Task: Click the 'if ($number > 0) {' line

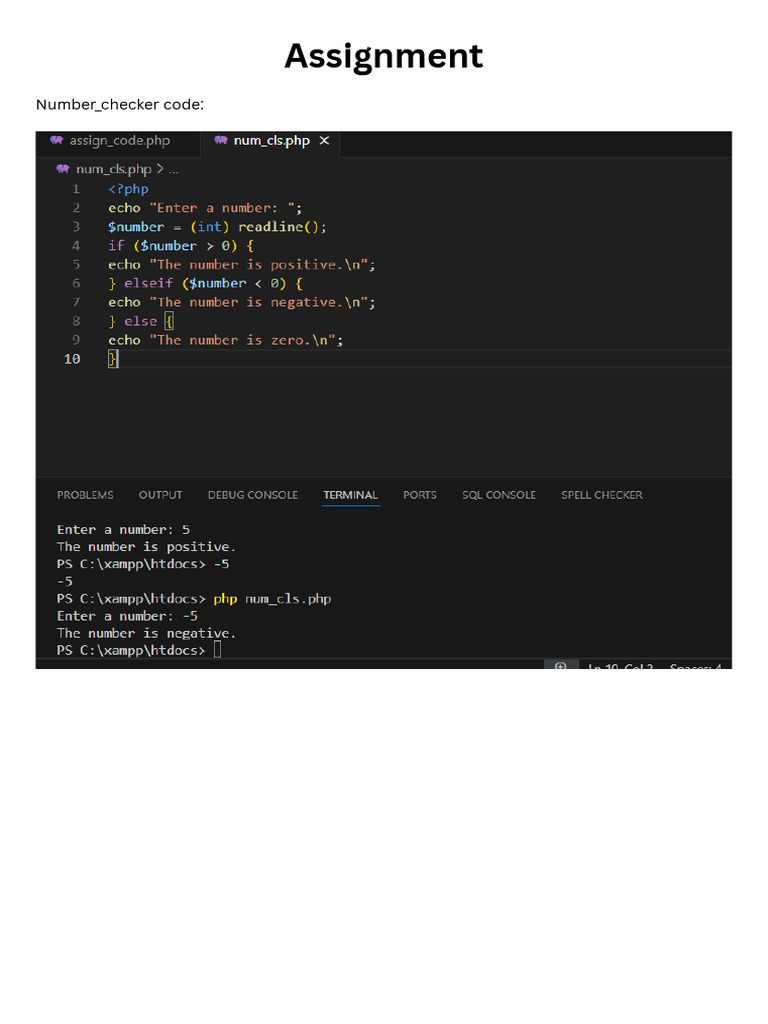Action: point(181,246)
